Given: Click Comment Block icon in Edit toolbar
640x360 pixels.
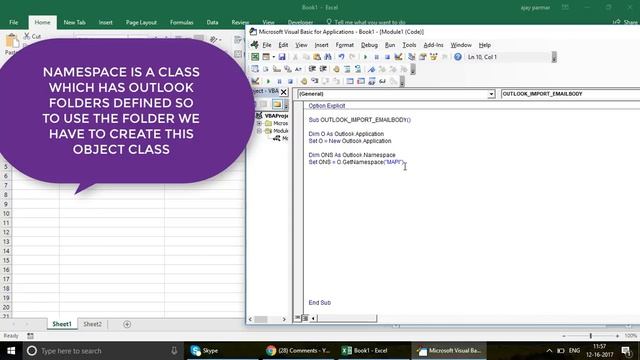Looking at the screenshot, I should click(x=347, y=69).
